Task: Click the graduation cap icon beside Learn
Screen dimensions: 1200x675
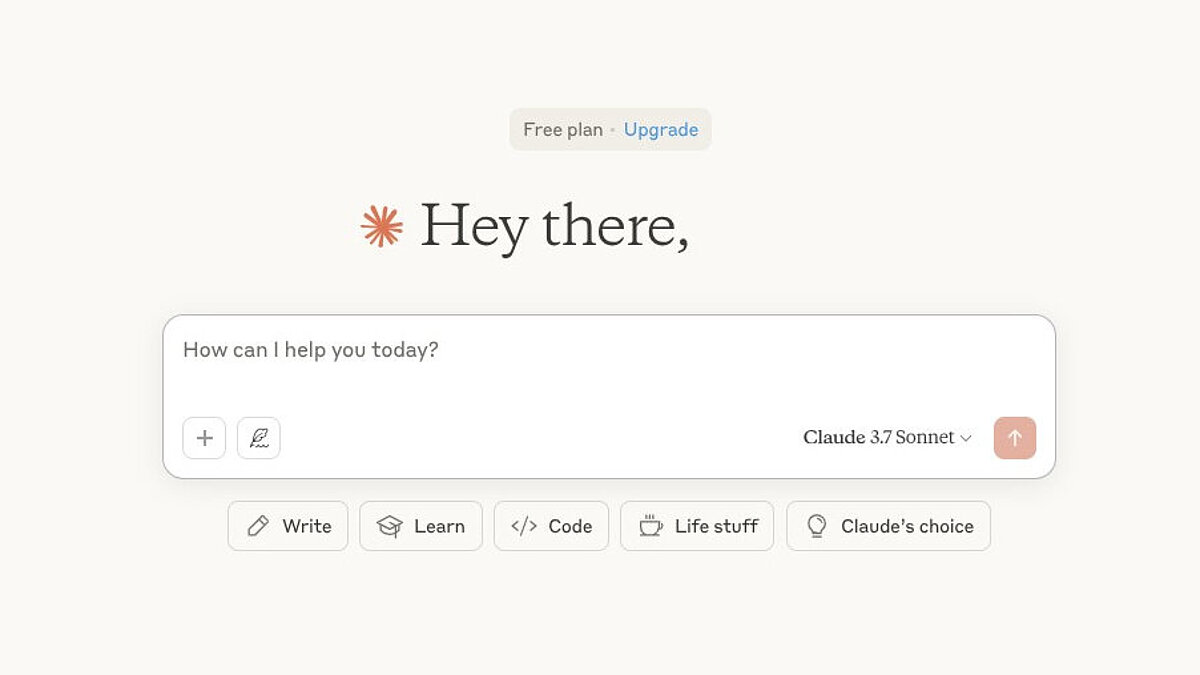Action: pos(389,526)
